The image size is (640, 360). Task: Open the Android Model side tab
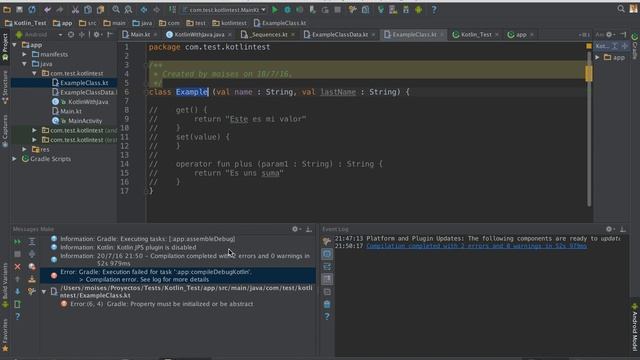pyautogui.click(x=635, y=327)
